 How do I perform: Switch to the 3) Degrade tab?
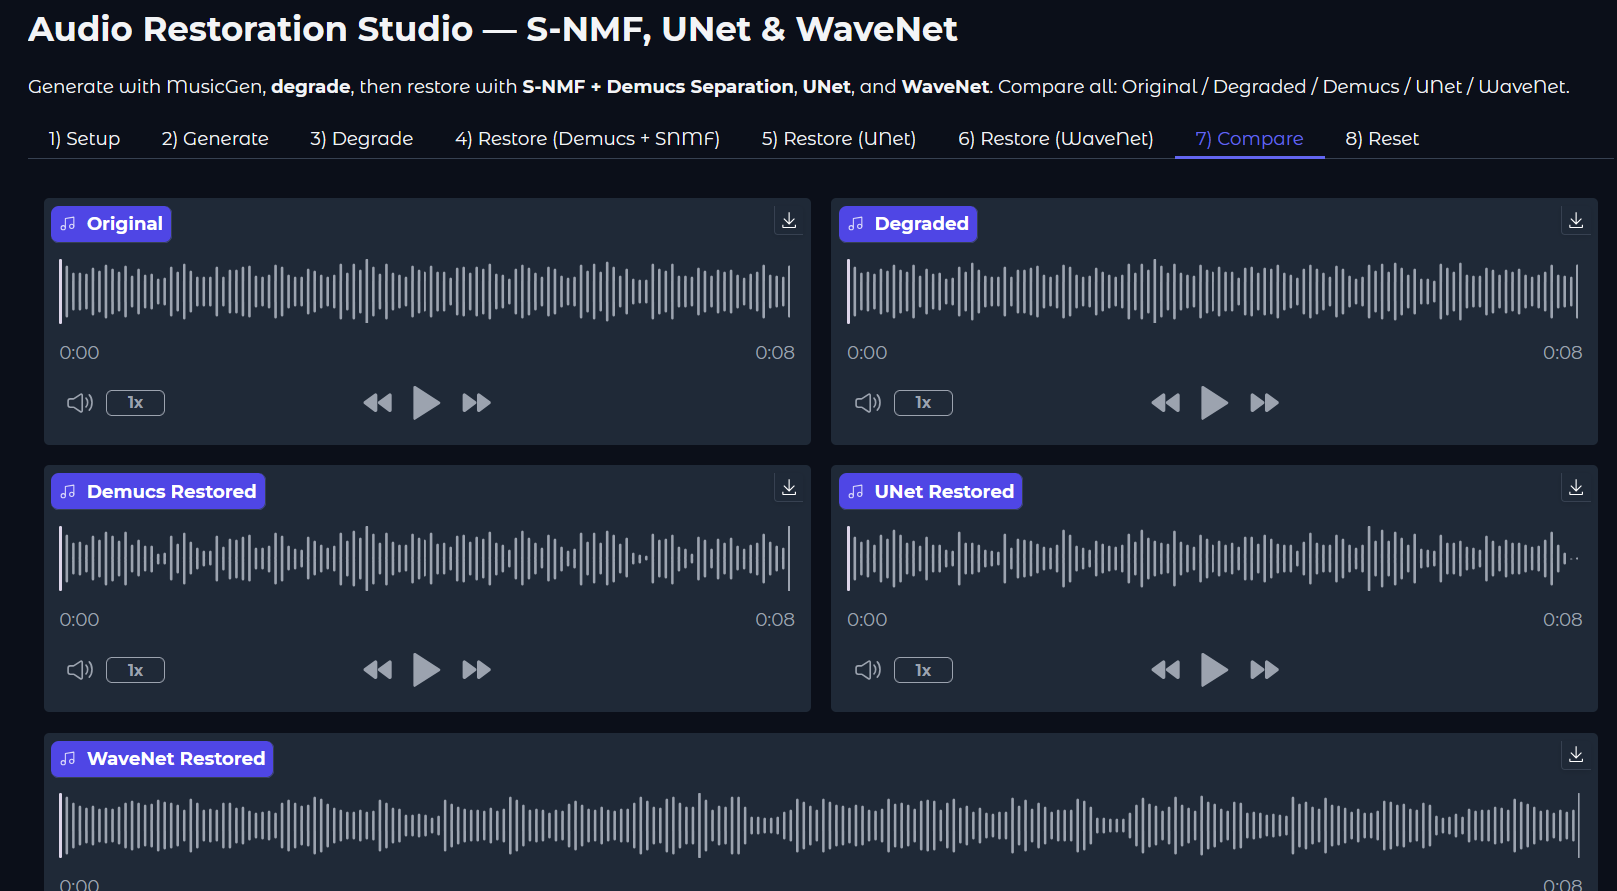click(361, 139)
